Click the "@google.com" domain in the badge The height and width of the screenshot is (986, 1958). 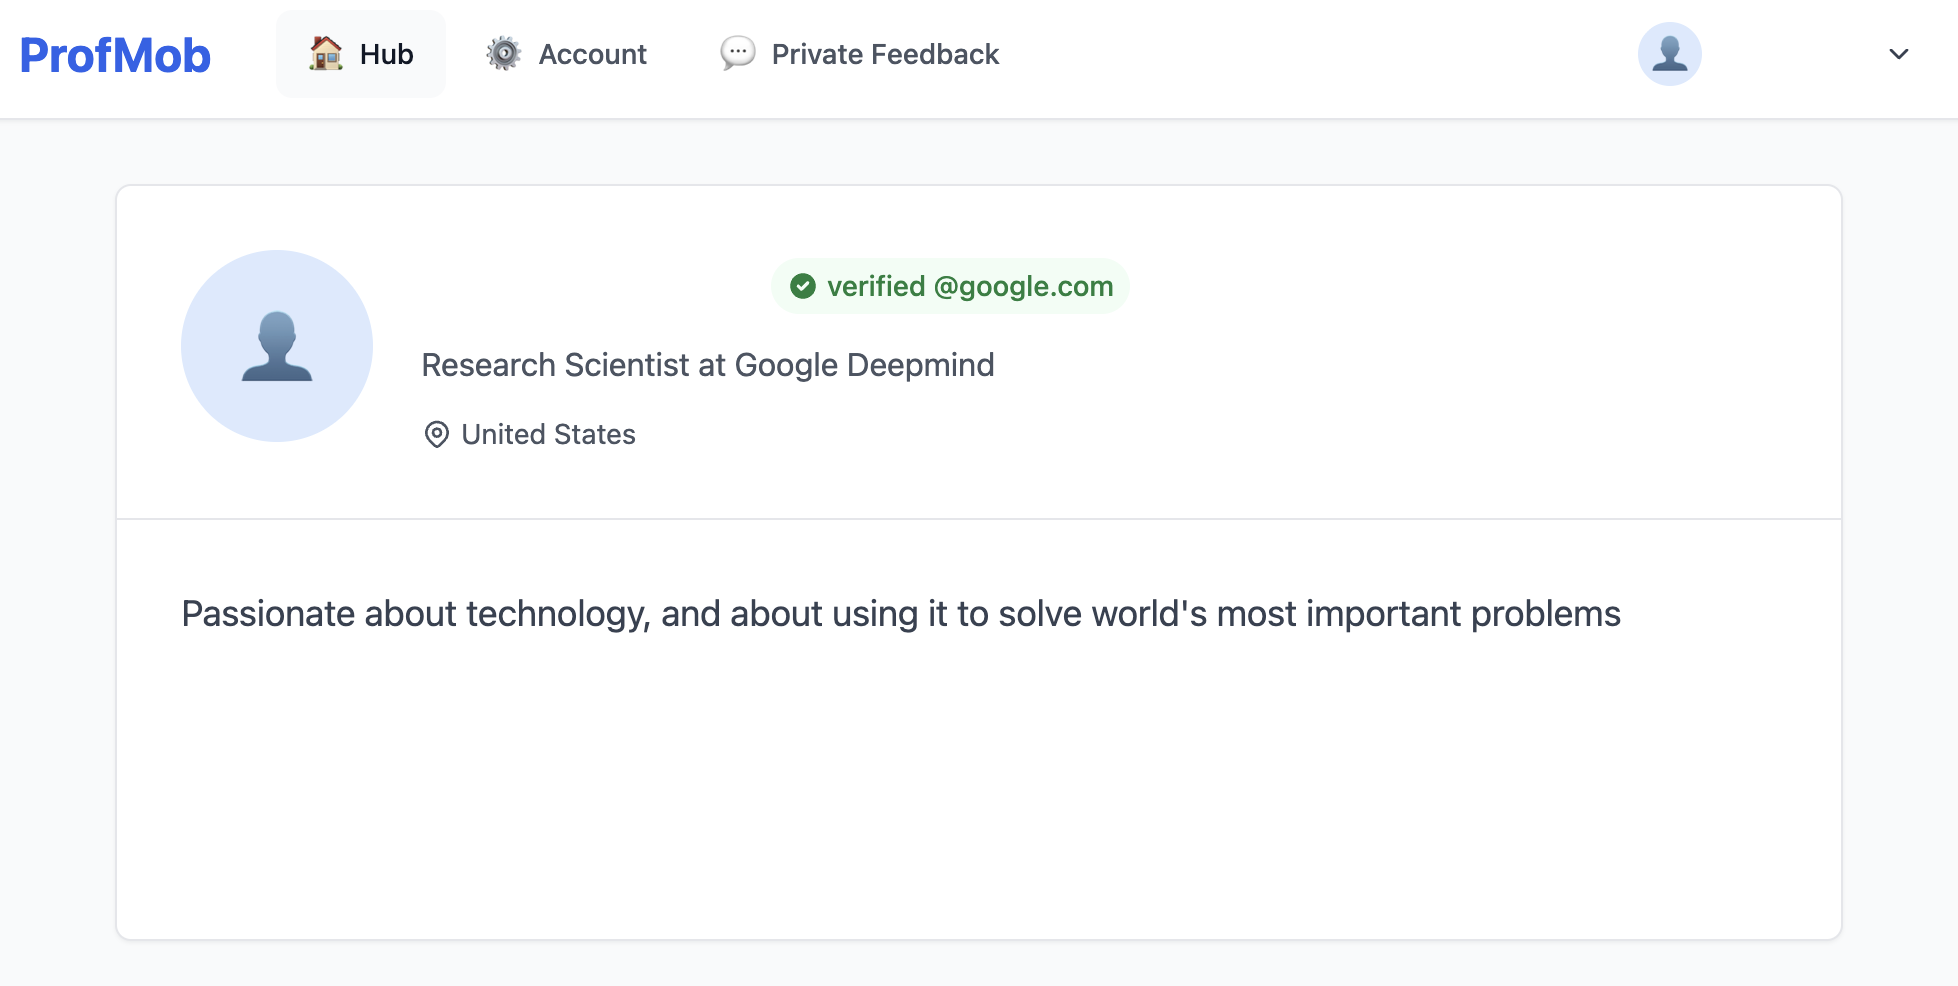[x=1023, y=287]
